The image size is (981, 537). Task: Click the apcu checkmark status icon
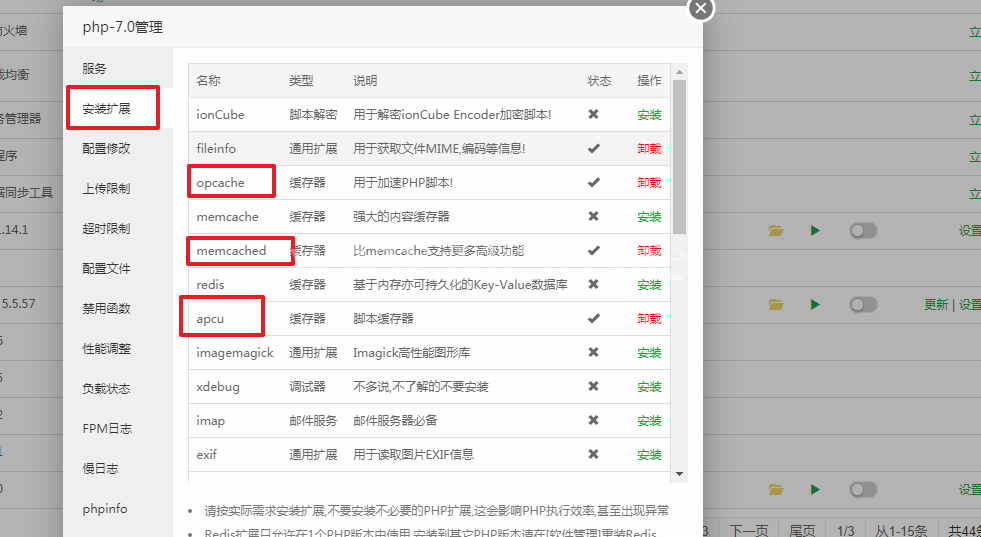point(593,318)
